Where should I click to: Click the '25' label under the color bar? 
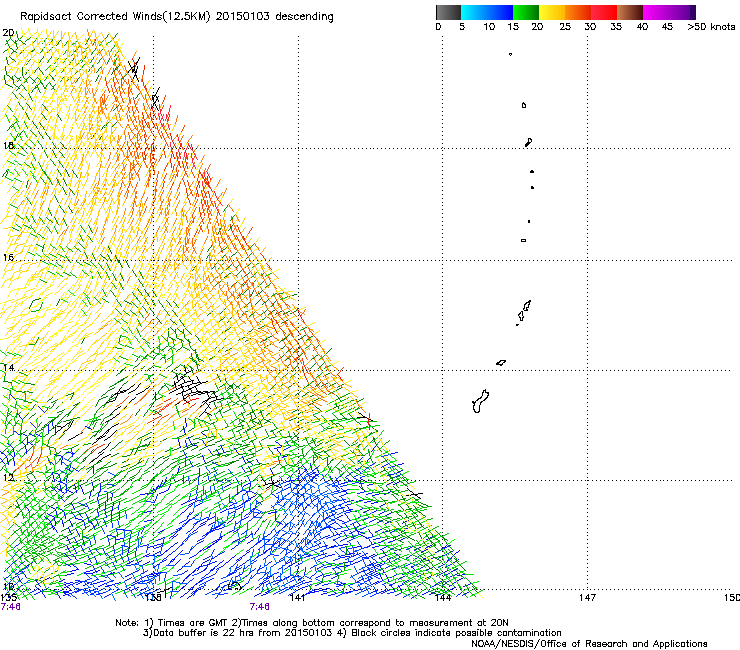click(x=565, y=27)
